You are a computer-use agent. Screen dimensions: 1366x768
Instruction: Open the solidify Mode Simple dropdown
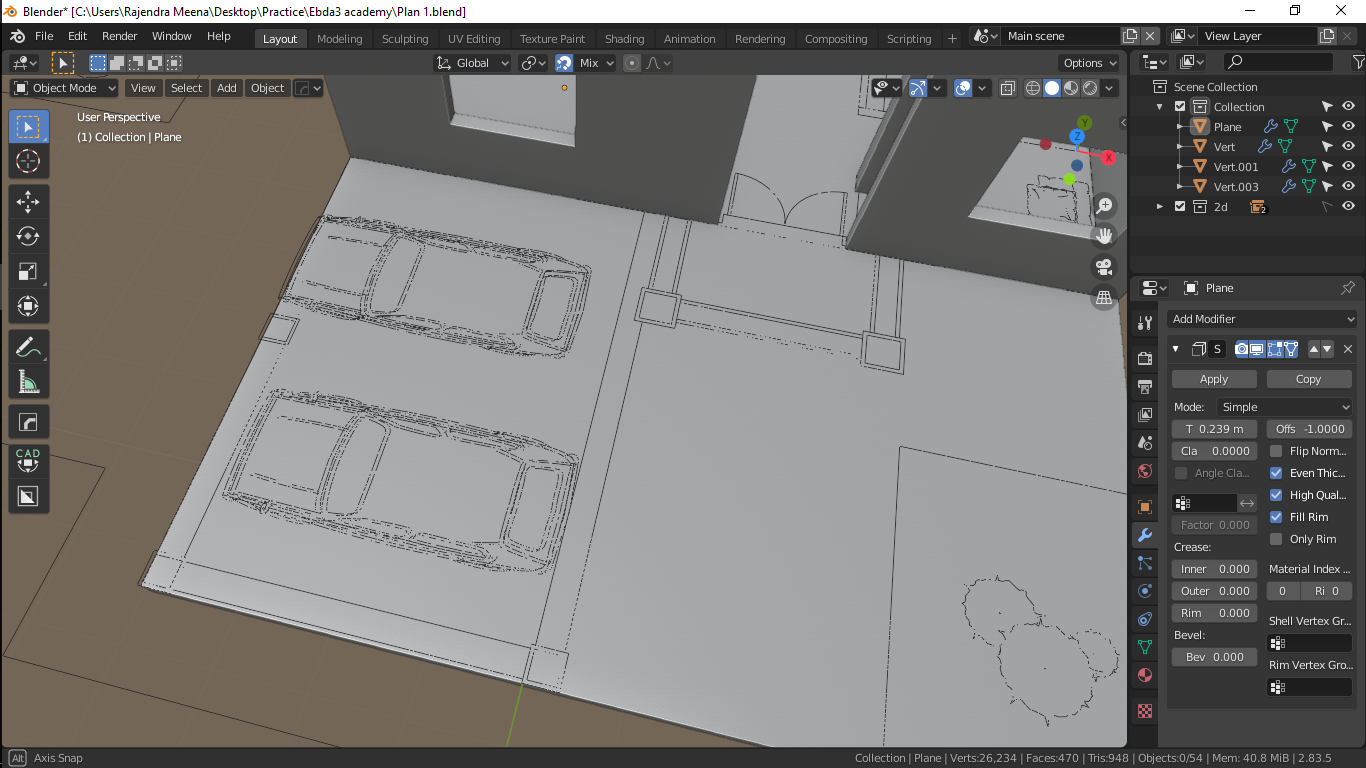[x=1285, y=407]
